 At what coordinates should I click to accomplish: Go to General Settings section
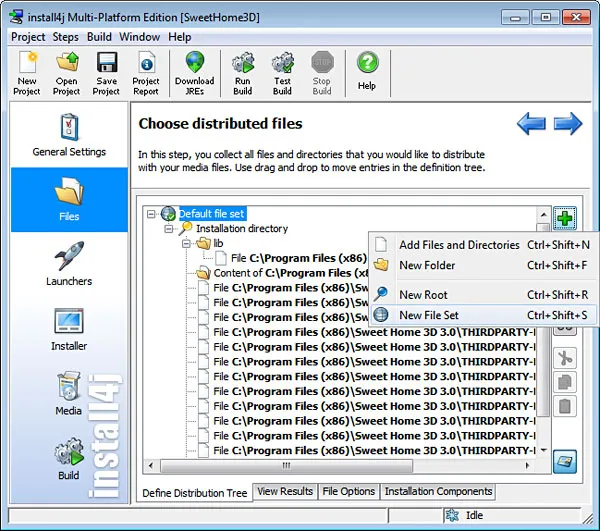(69, 135)
